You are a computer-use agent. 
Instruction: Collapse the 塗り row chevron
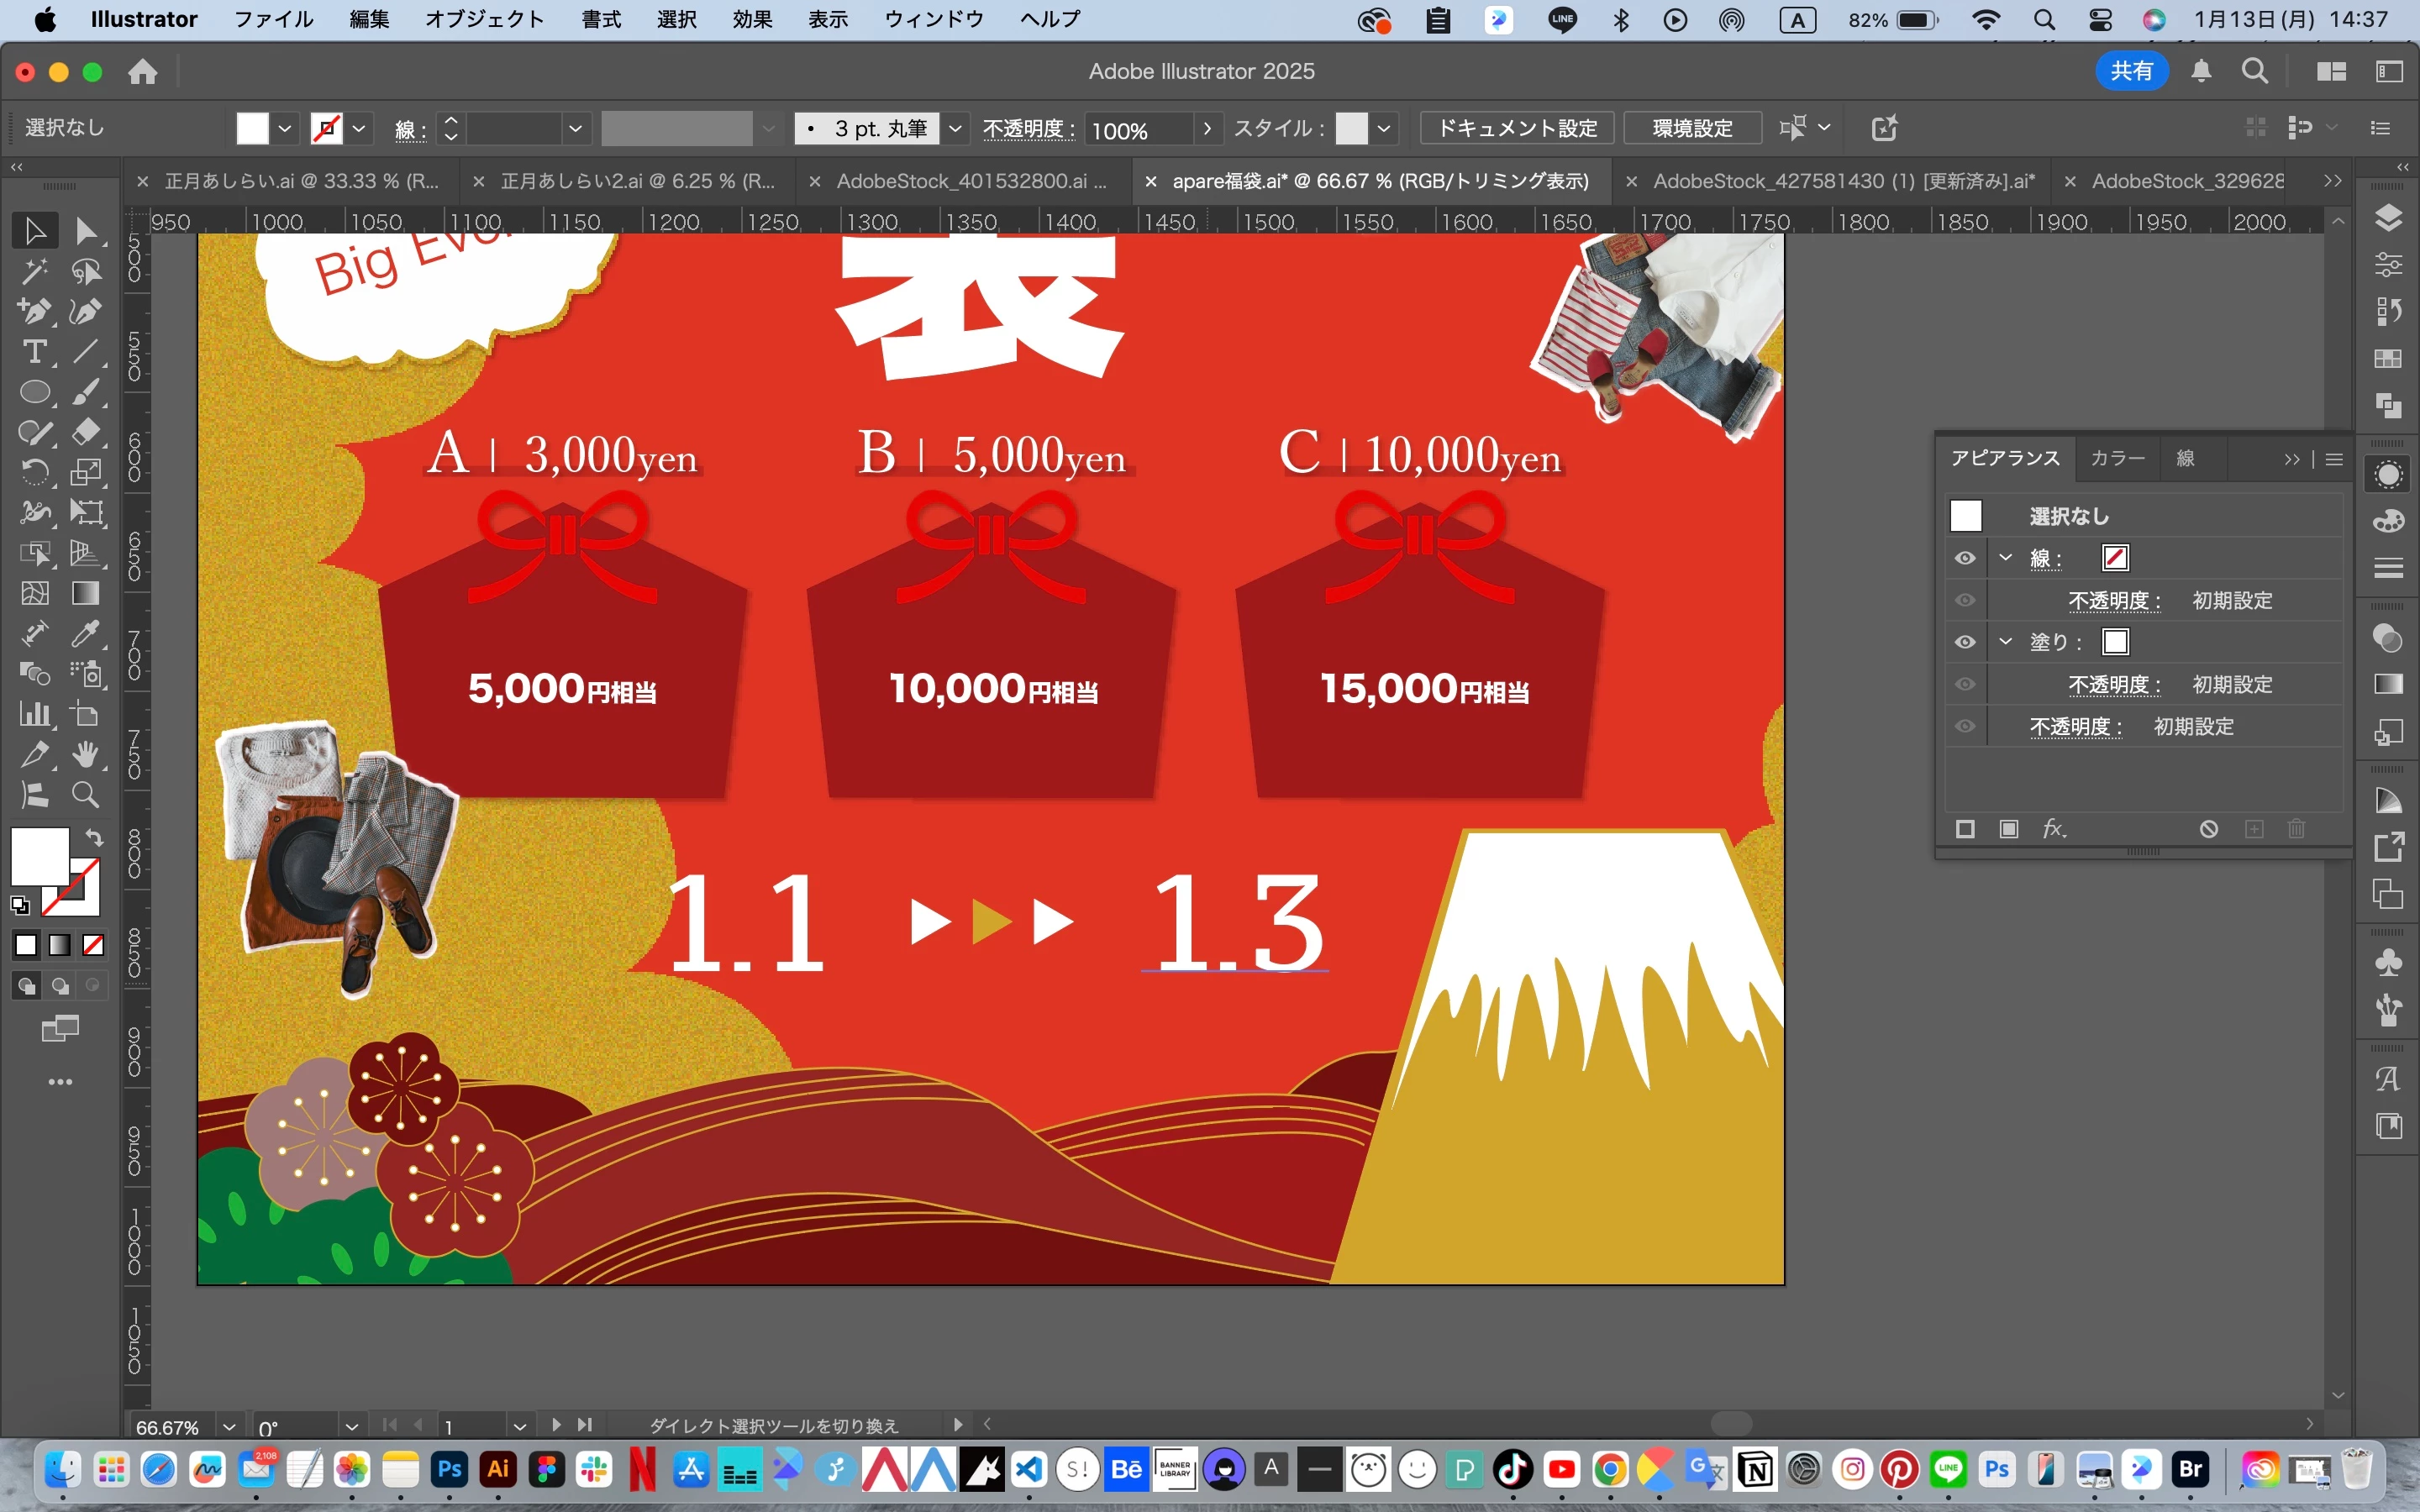[2005, 642]
